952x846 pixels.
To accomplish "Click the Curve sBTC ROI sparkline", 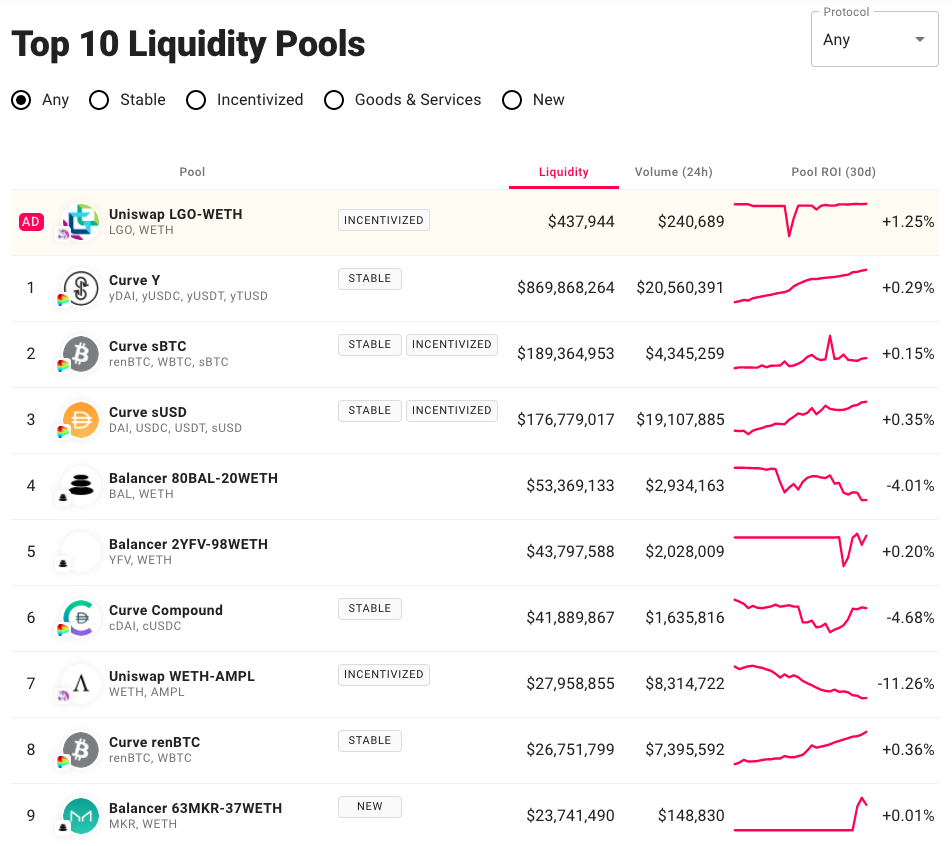I will [800, 352].
